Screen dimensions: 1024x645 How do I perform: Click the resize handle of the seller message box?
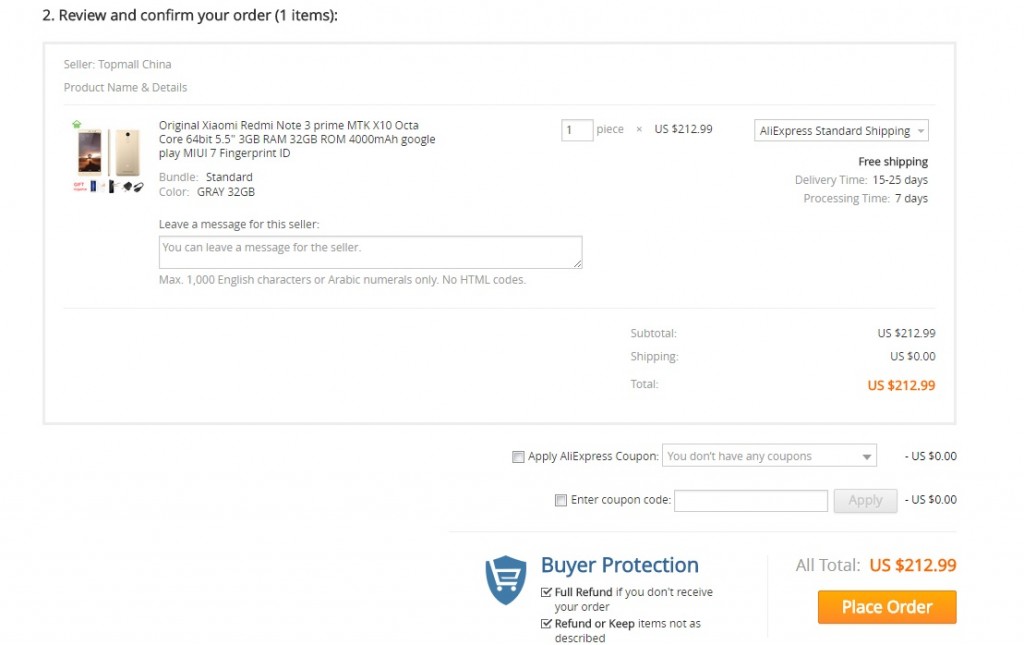[x=577, y=263]
